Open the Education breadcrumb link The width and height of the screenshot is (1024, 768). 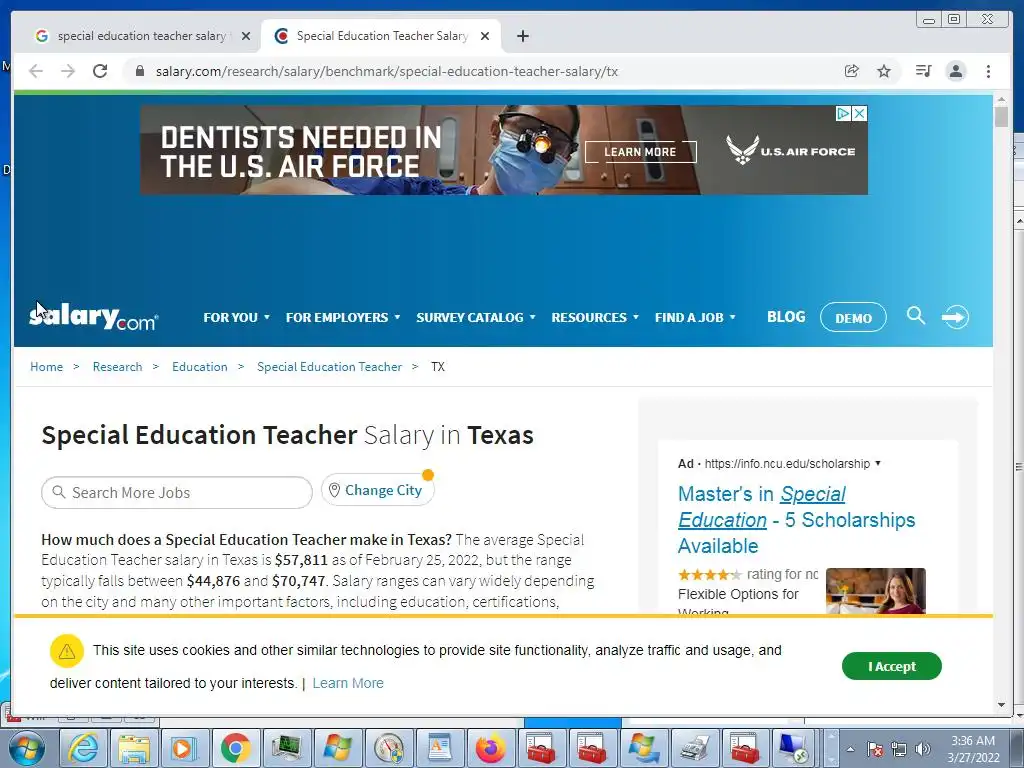[x=200, y=367]
